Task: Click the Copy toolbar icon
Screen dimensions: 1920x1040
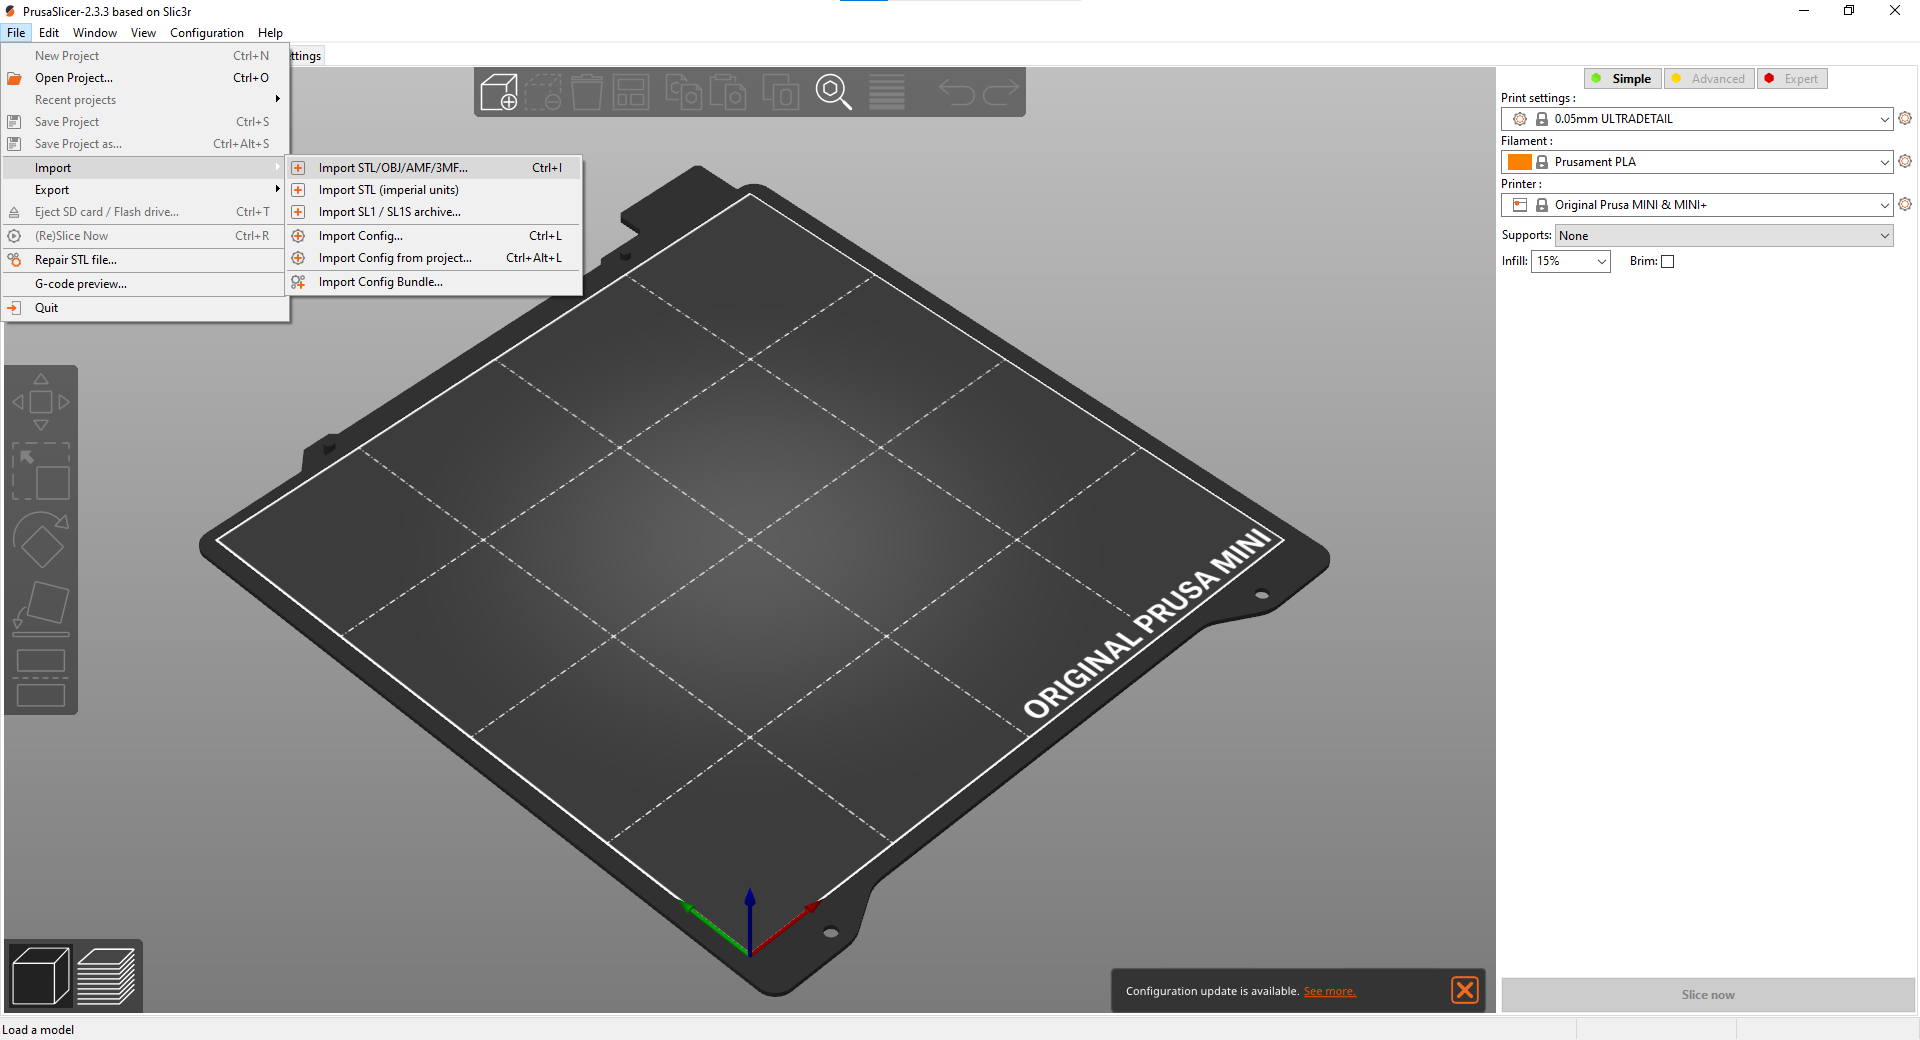Action: click(x=683, y=92)
